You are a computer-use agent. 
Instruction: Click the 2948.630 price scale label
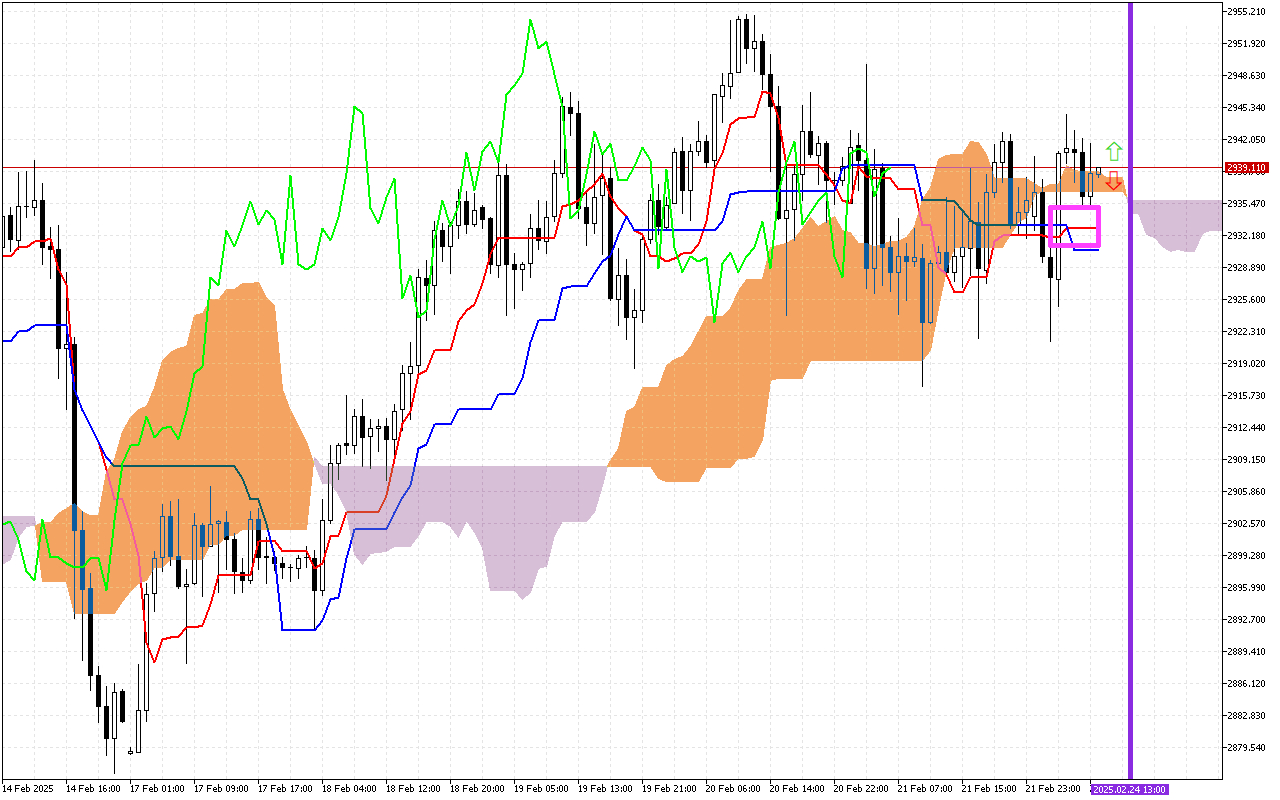pos(1247,76)
